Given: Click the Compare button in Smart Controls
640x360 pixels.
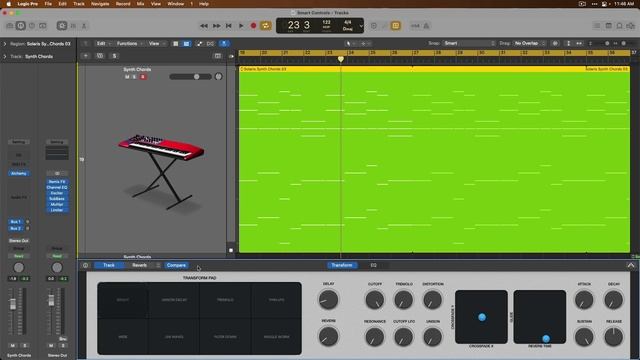Looking at the screenshot, I should 176,265.
